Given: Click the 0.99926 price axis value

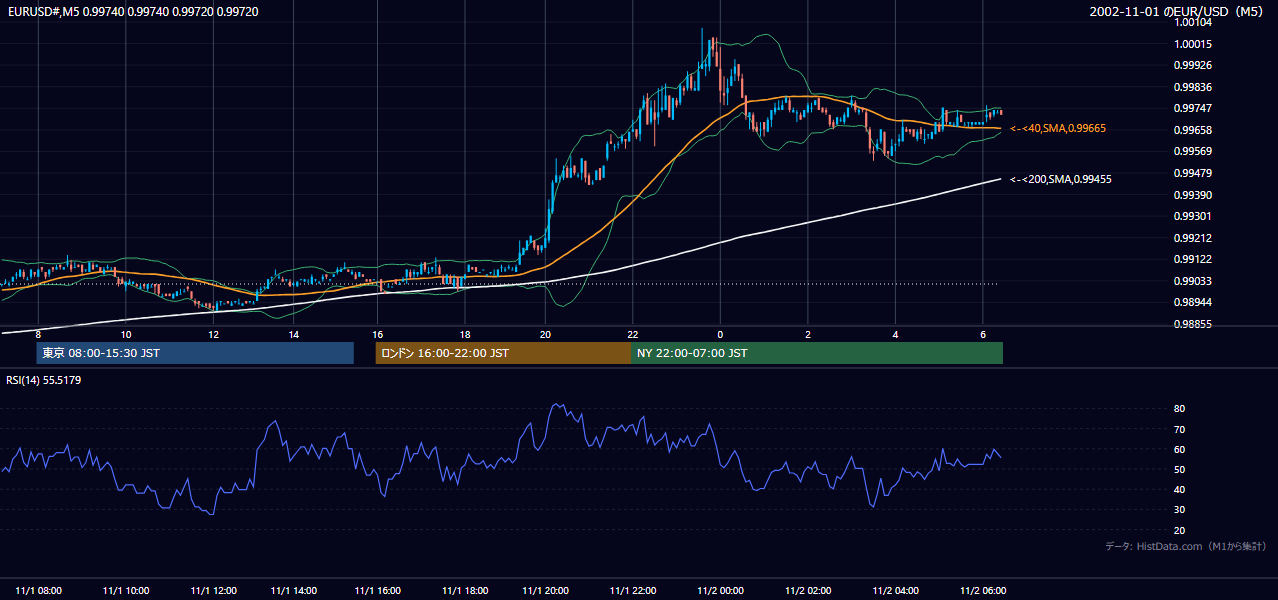Looking at the screenshot, I should point(1194,66).
